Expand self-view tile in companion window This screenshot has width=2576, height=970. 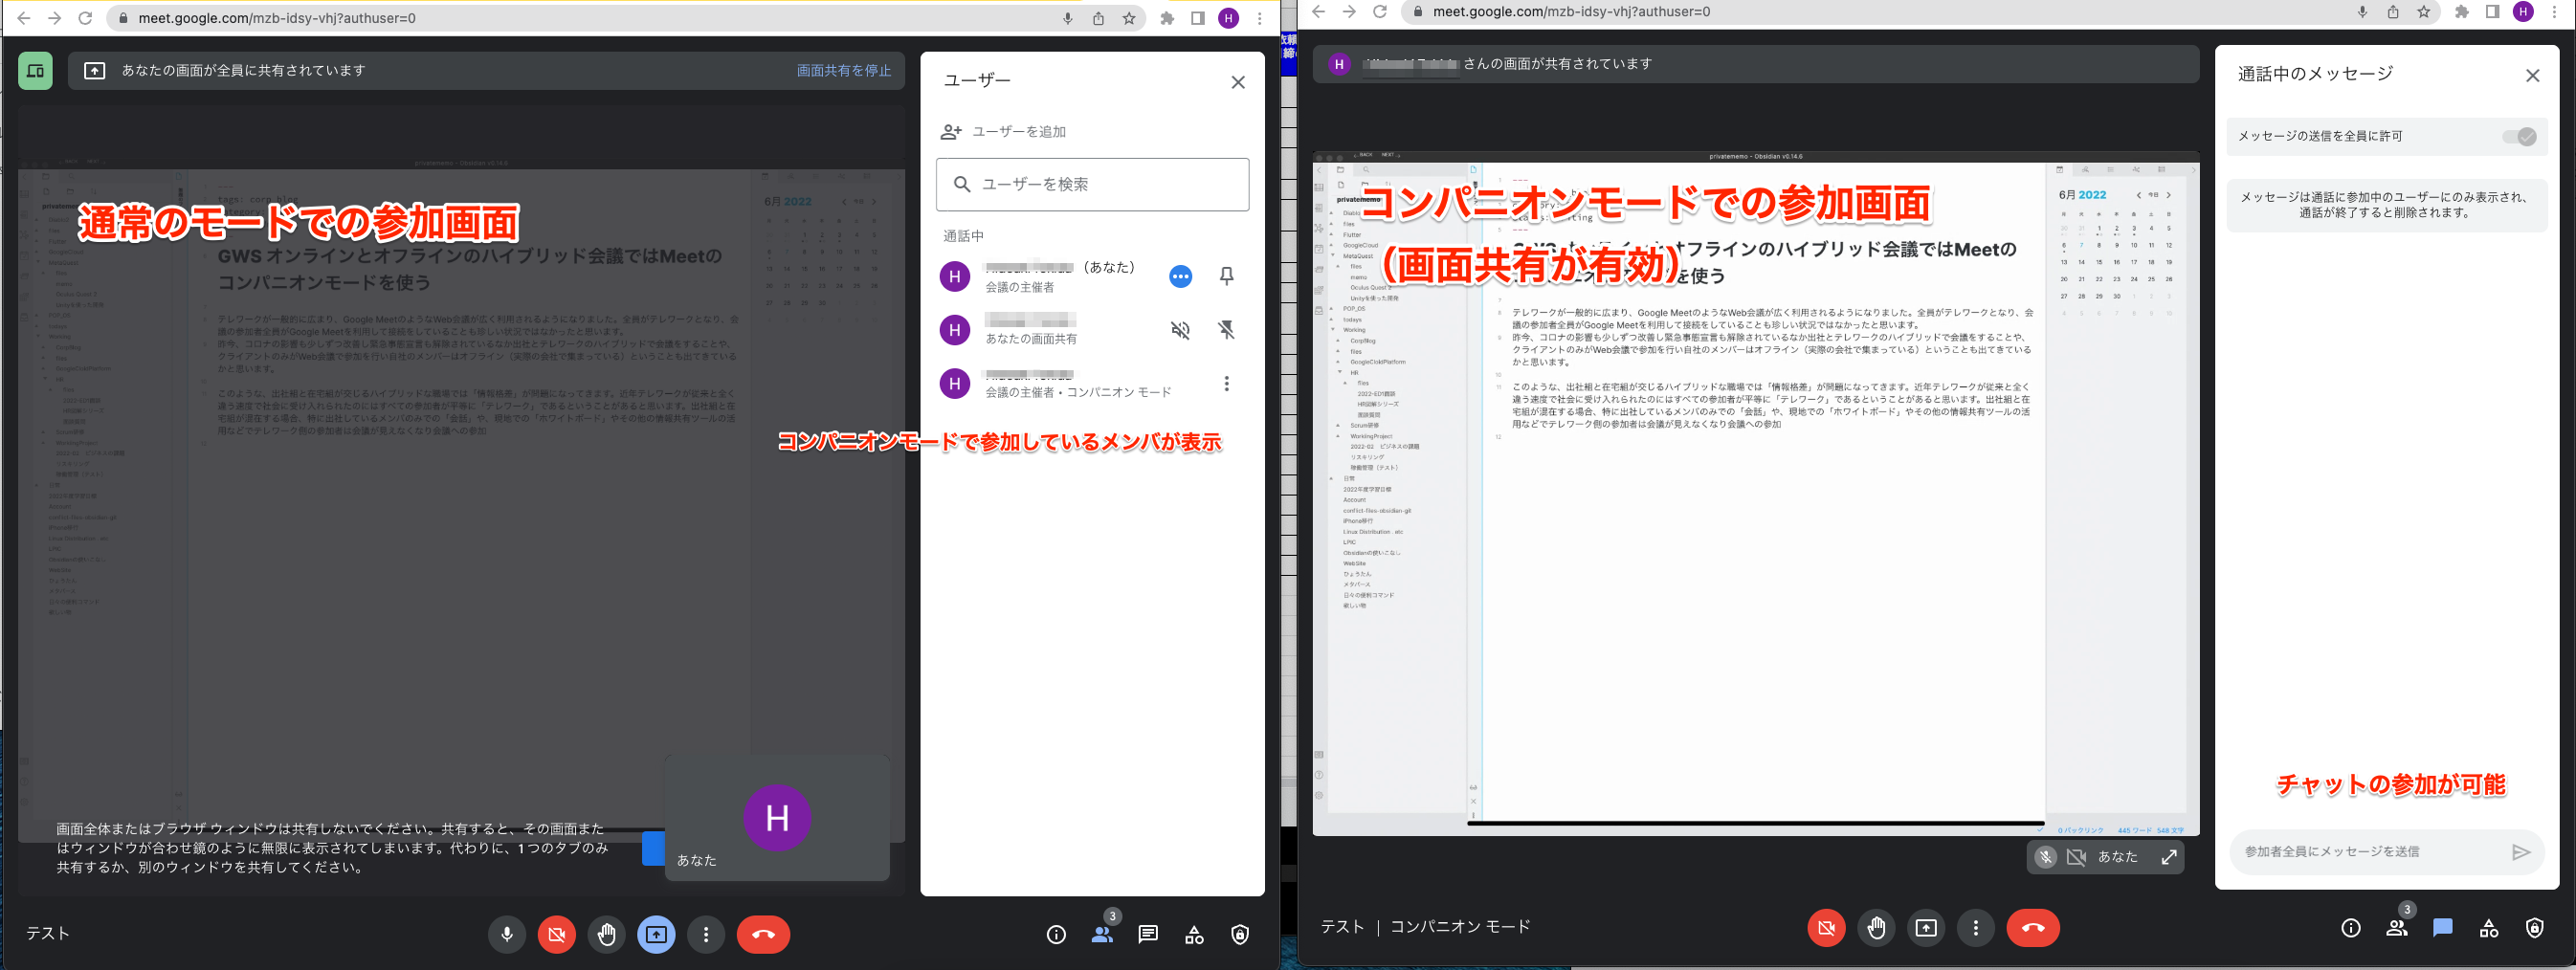(x=2169, y=857)
